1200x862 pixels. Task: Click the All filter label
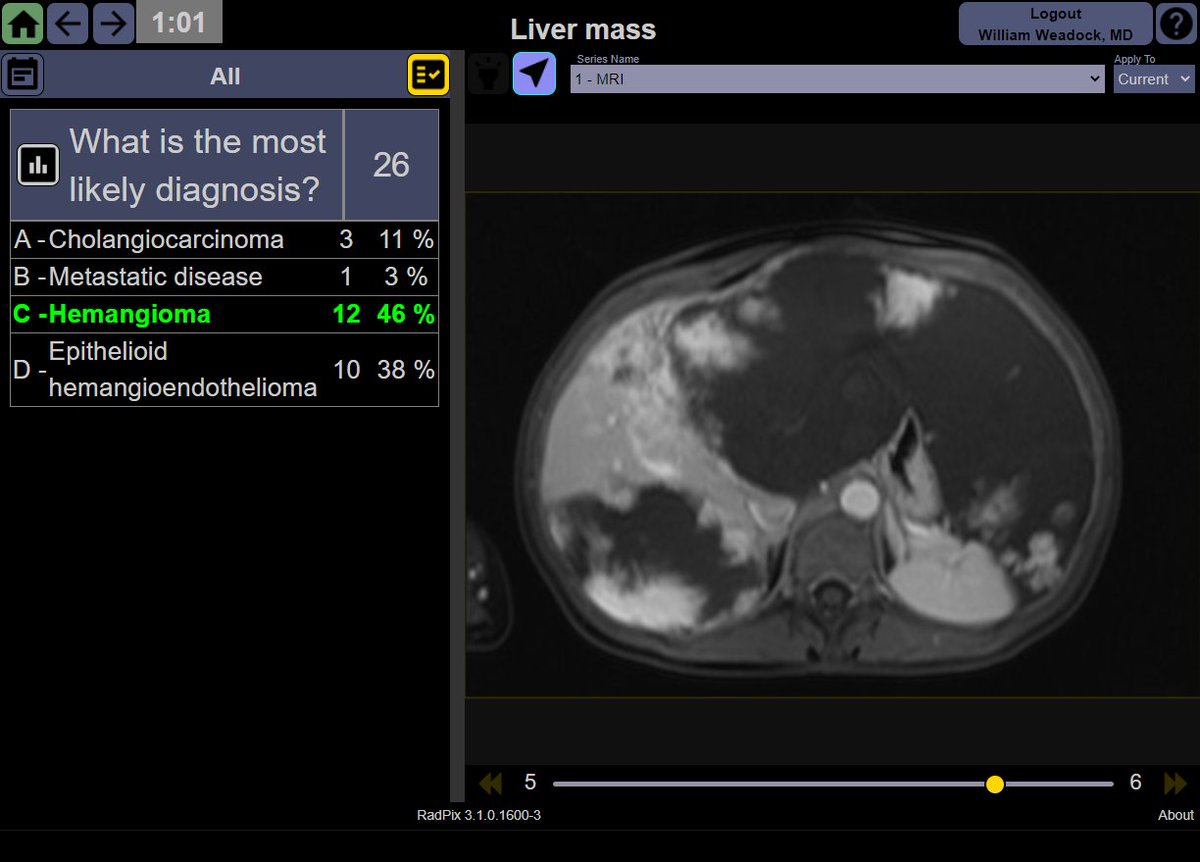pyautogui.click(x=225, y=76)
